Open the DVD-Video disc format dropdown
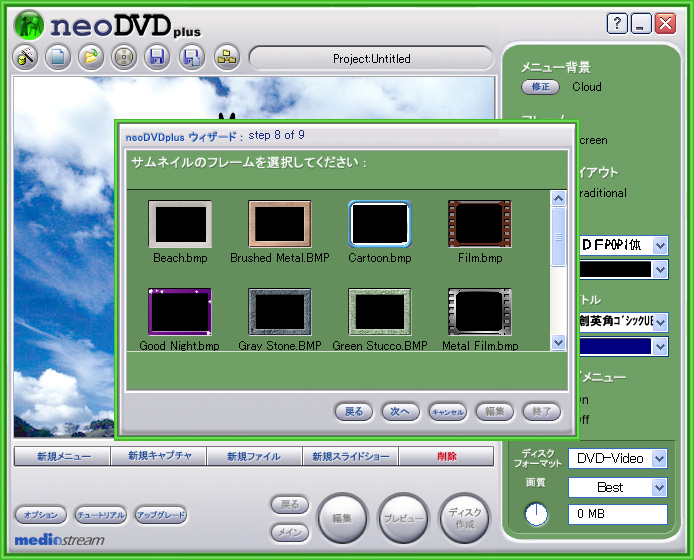694x560 pixels. [659, 459]
